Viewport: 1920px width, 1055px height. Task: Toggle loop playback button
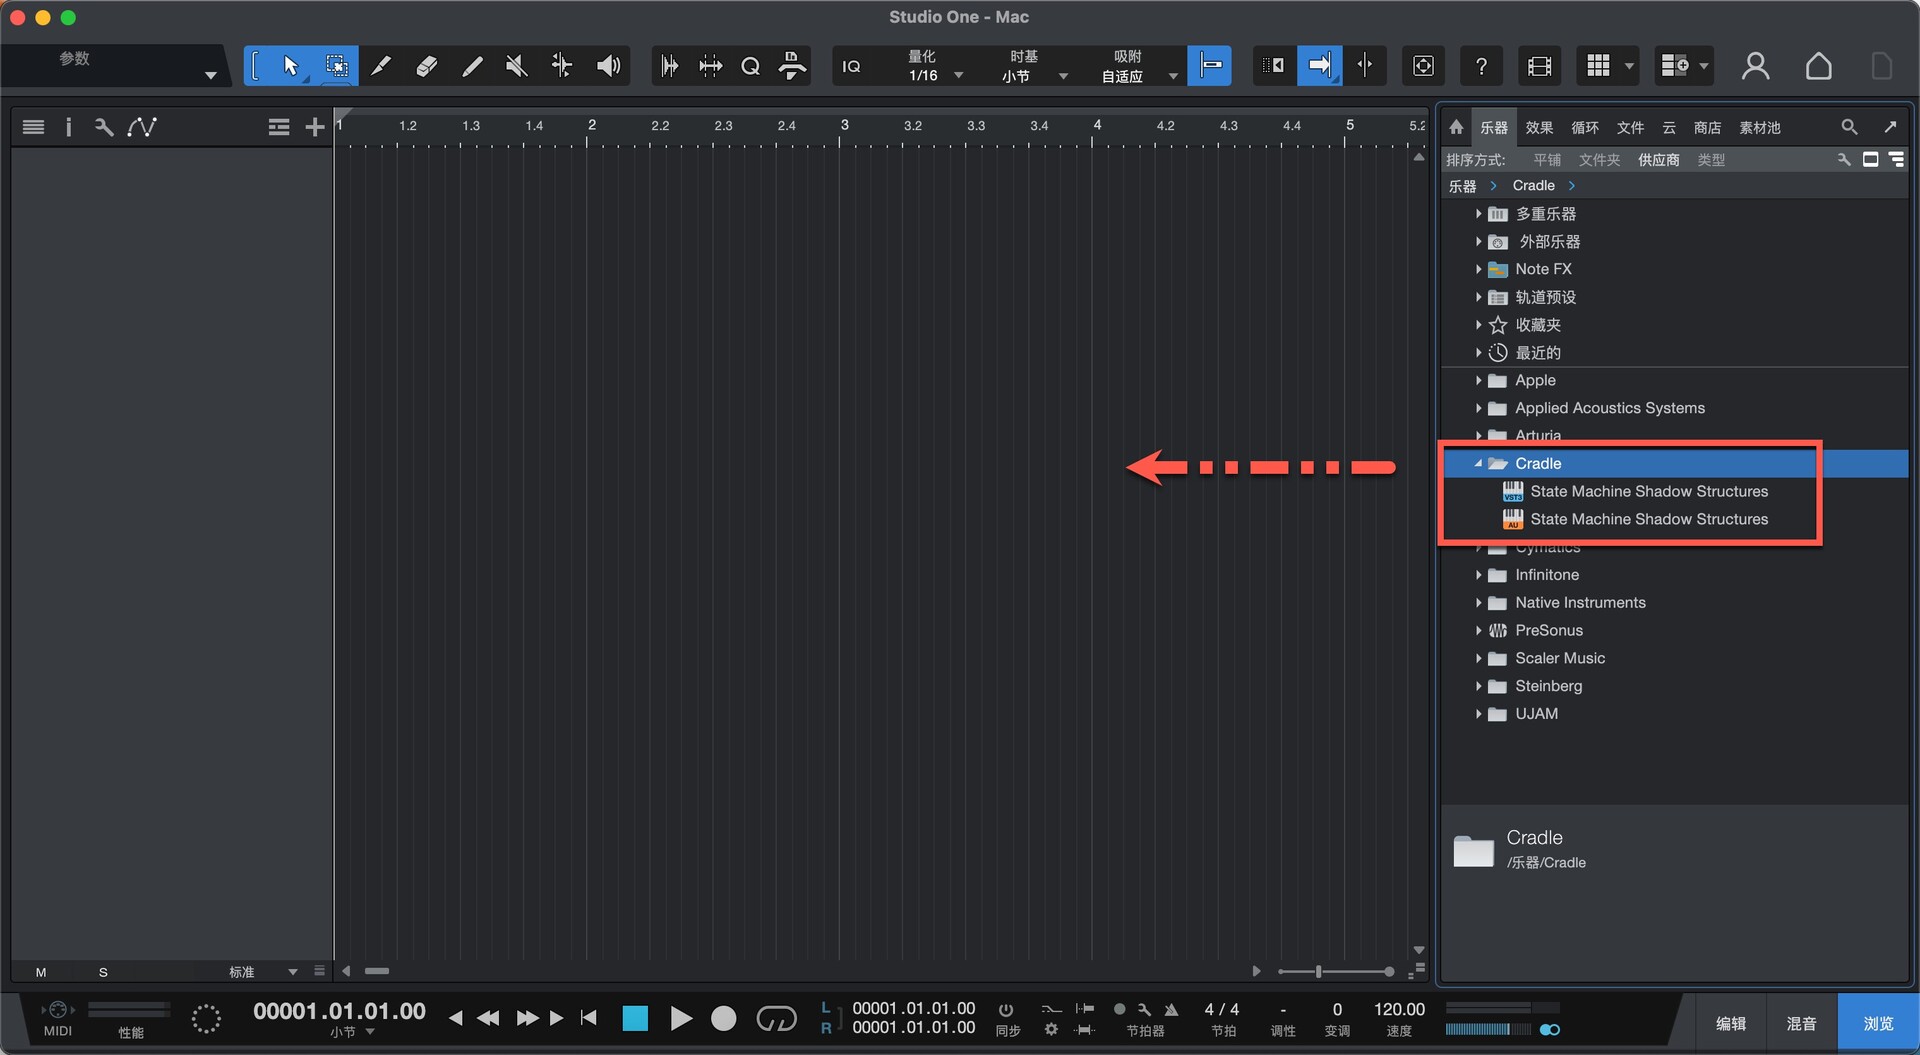point(776,1018)
